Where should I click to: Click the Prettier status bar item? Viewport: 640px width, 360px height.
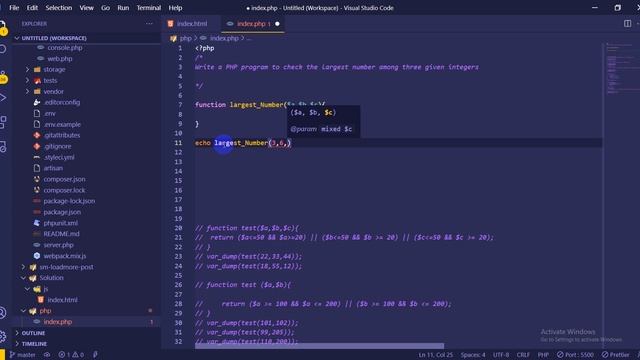(x=616, y=355)
